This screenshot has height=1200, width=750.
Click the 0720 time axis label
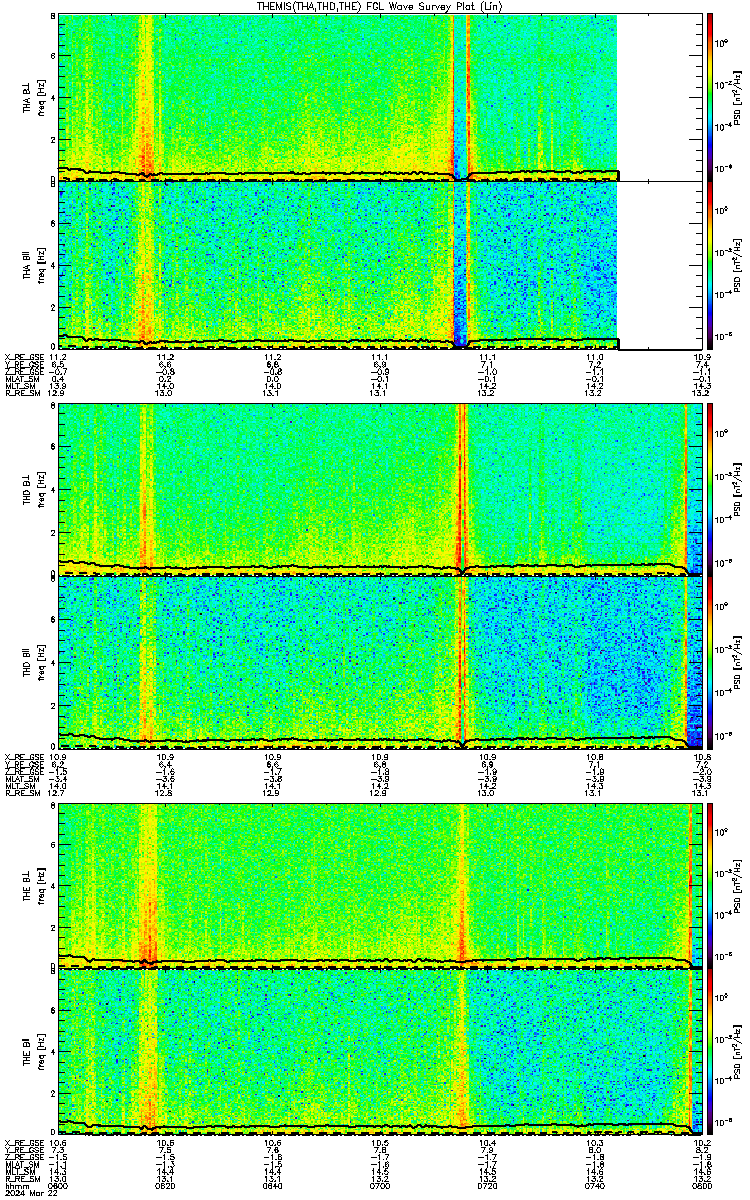point(487,1185)
